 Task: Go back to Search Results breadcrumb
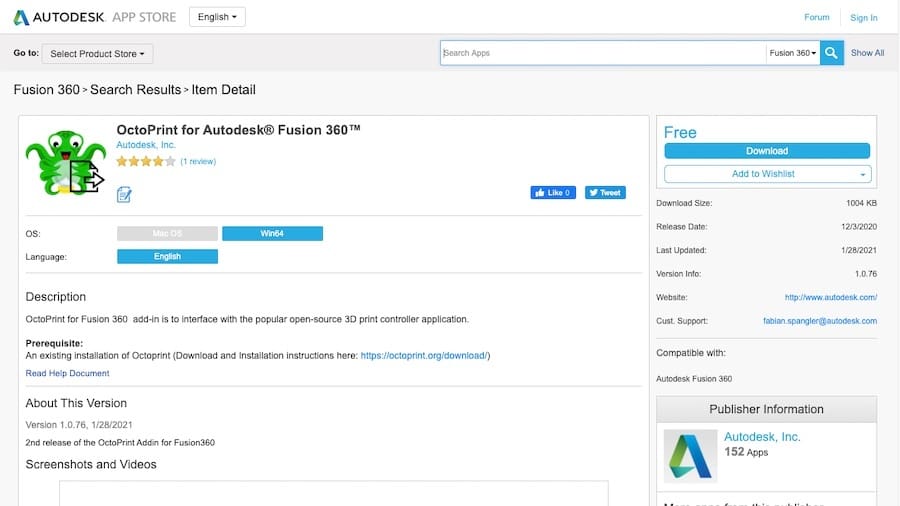[135, 89]
